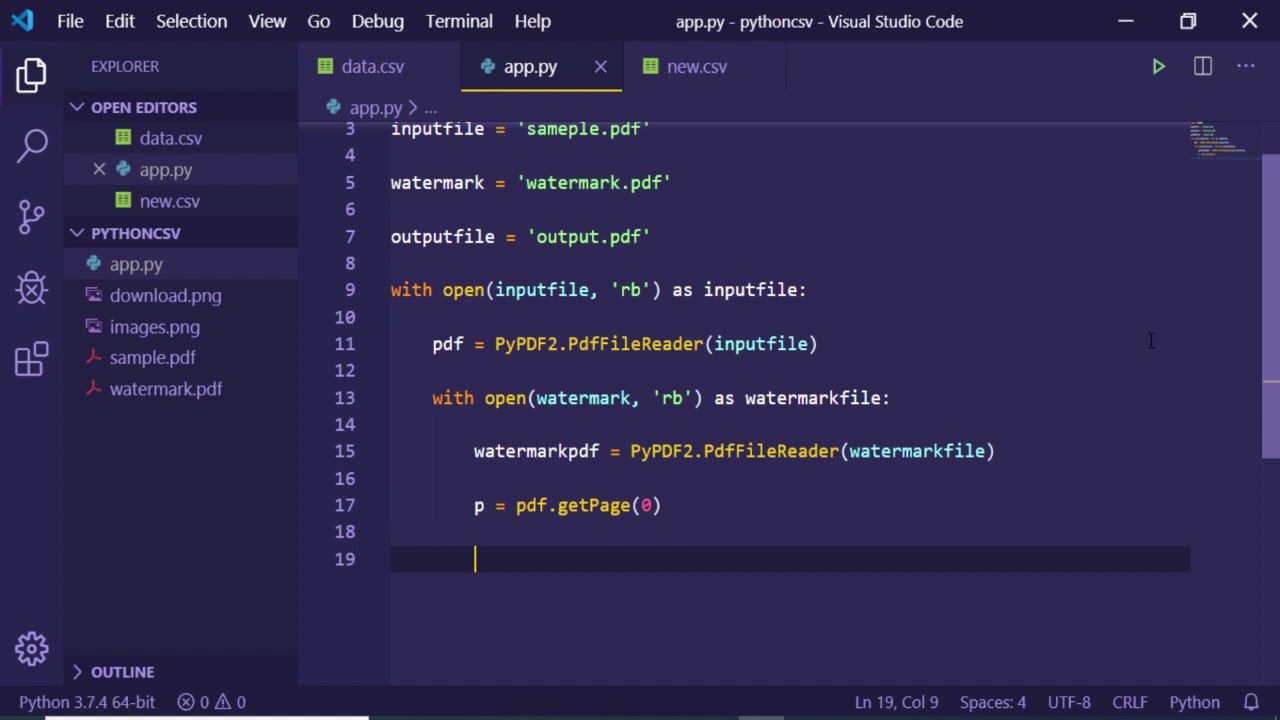Open the Debug view bug icon
Screen dimensions: 1280x720
pos(32,288)
